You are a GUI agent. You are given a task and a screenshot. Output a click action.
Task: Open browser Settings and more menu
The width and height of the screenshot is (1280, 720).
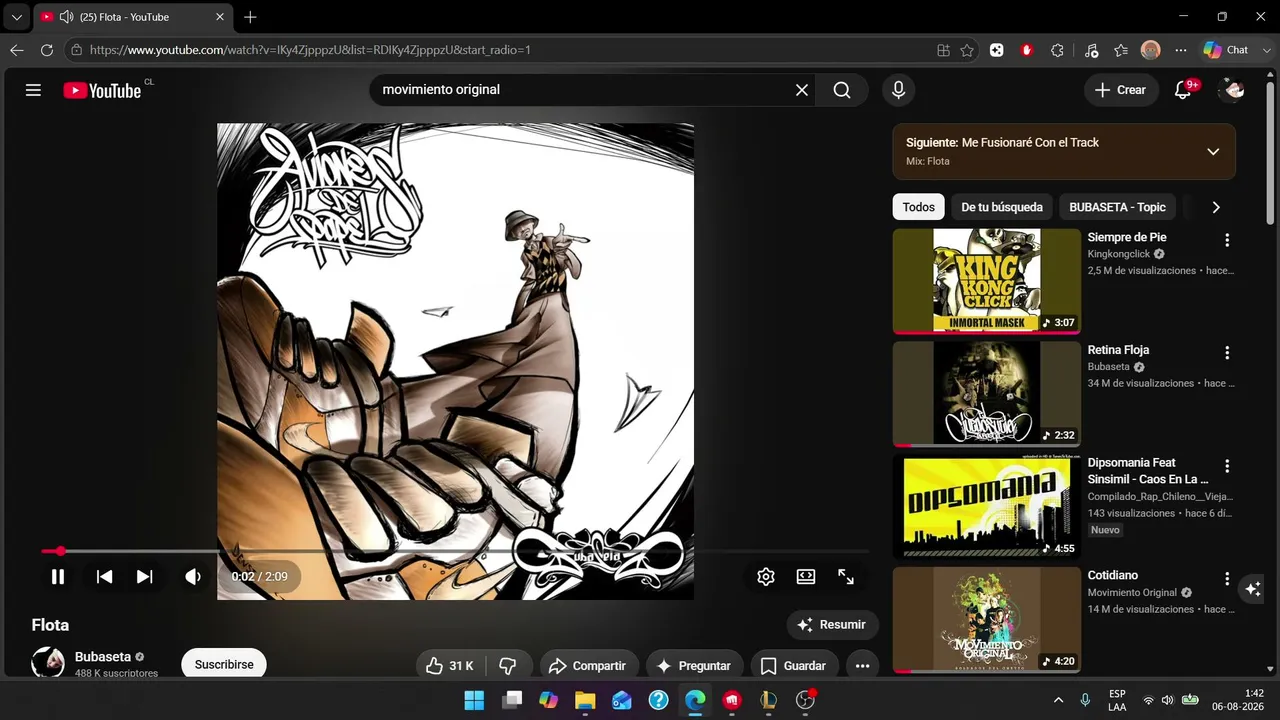(1181, 50)
